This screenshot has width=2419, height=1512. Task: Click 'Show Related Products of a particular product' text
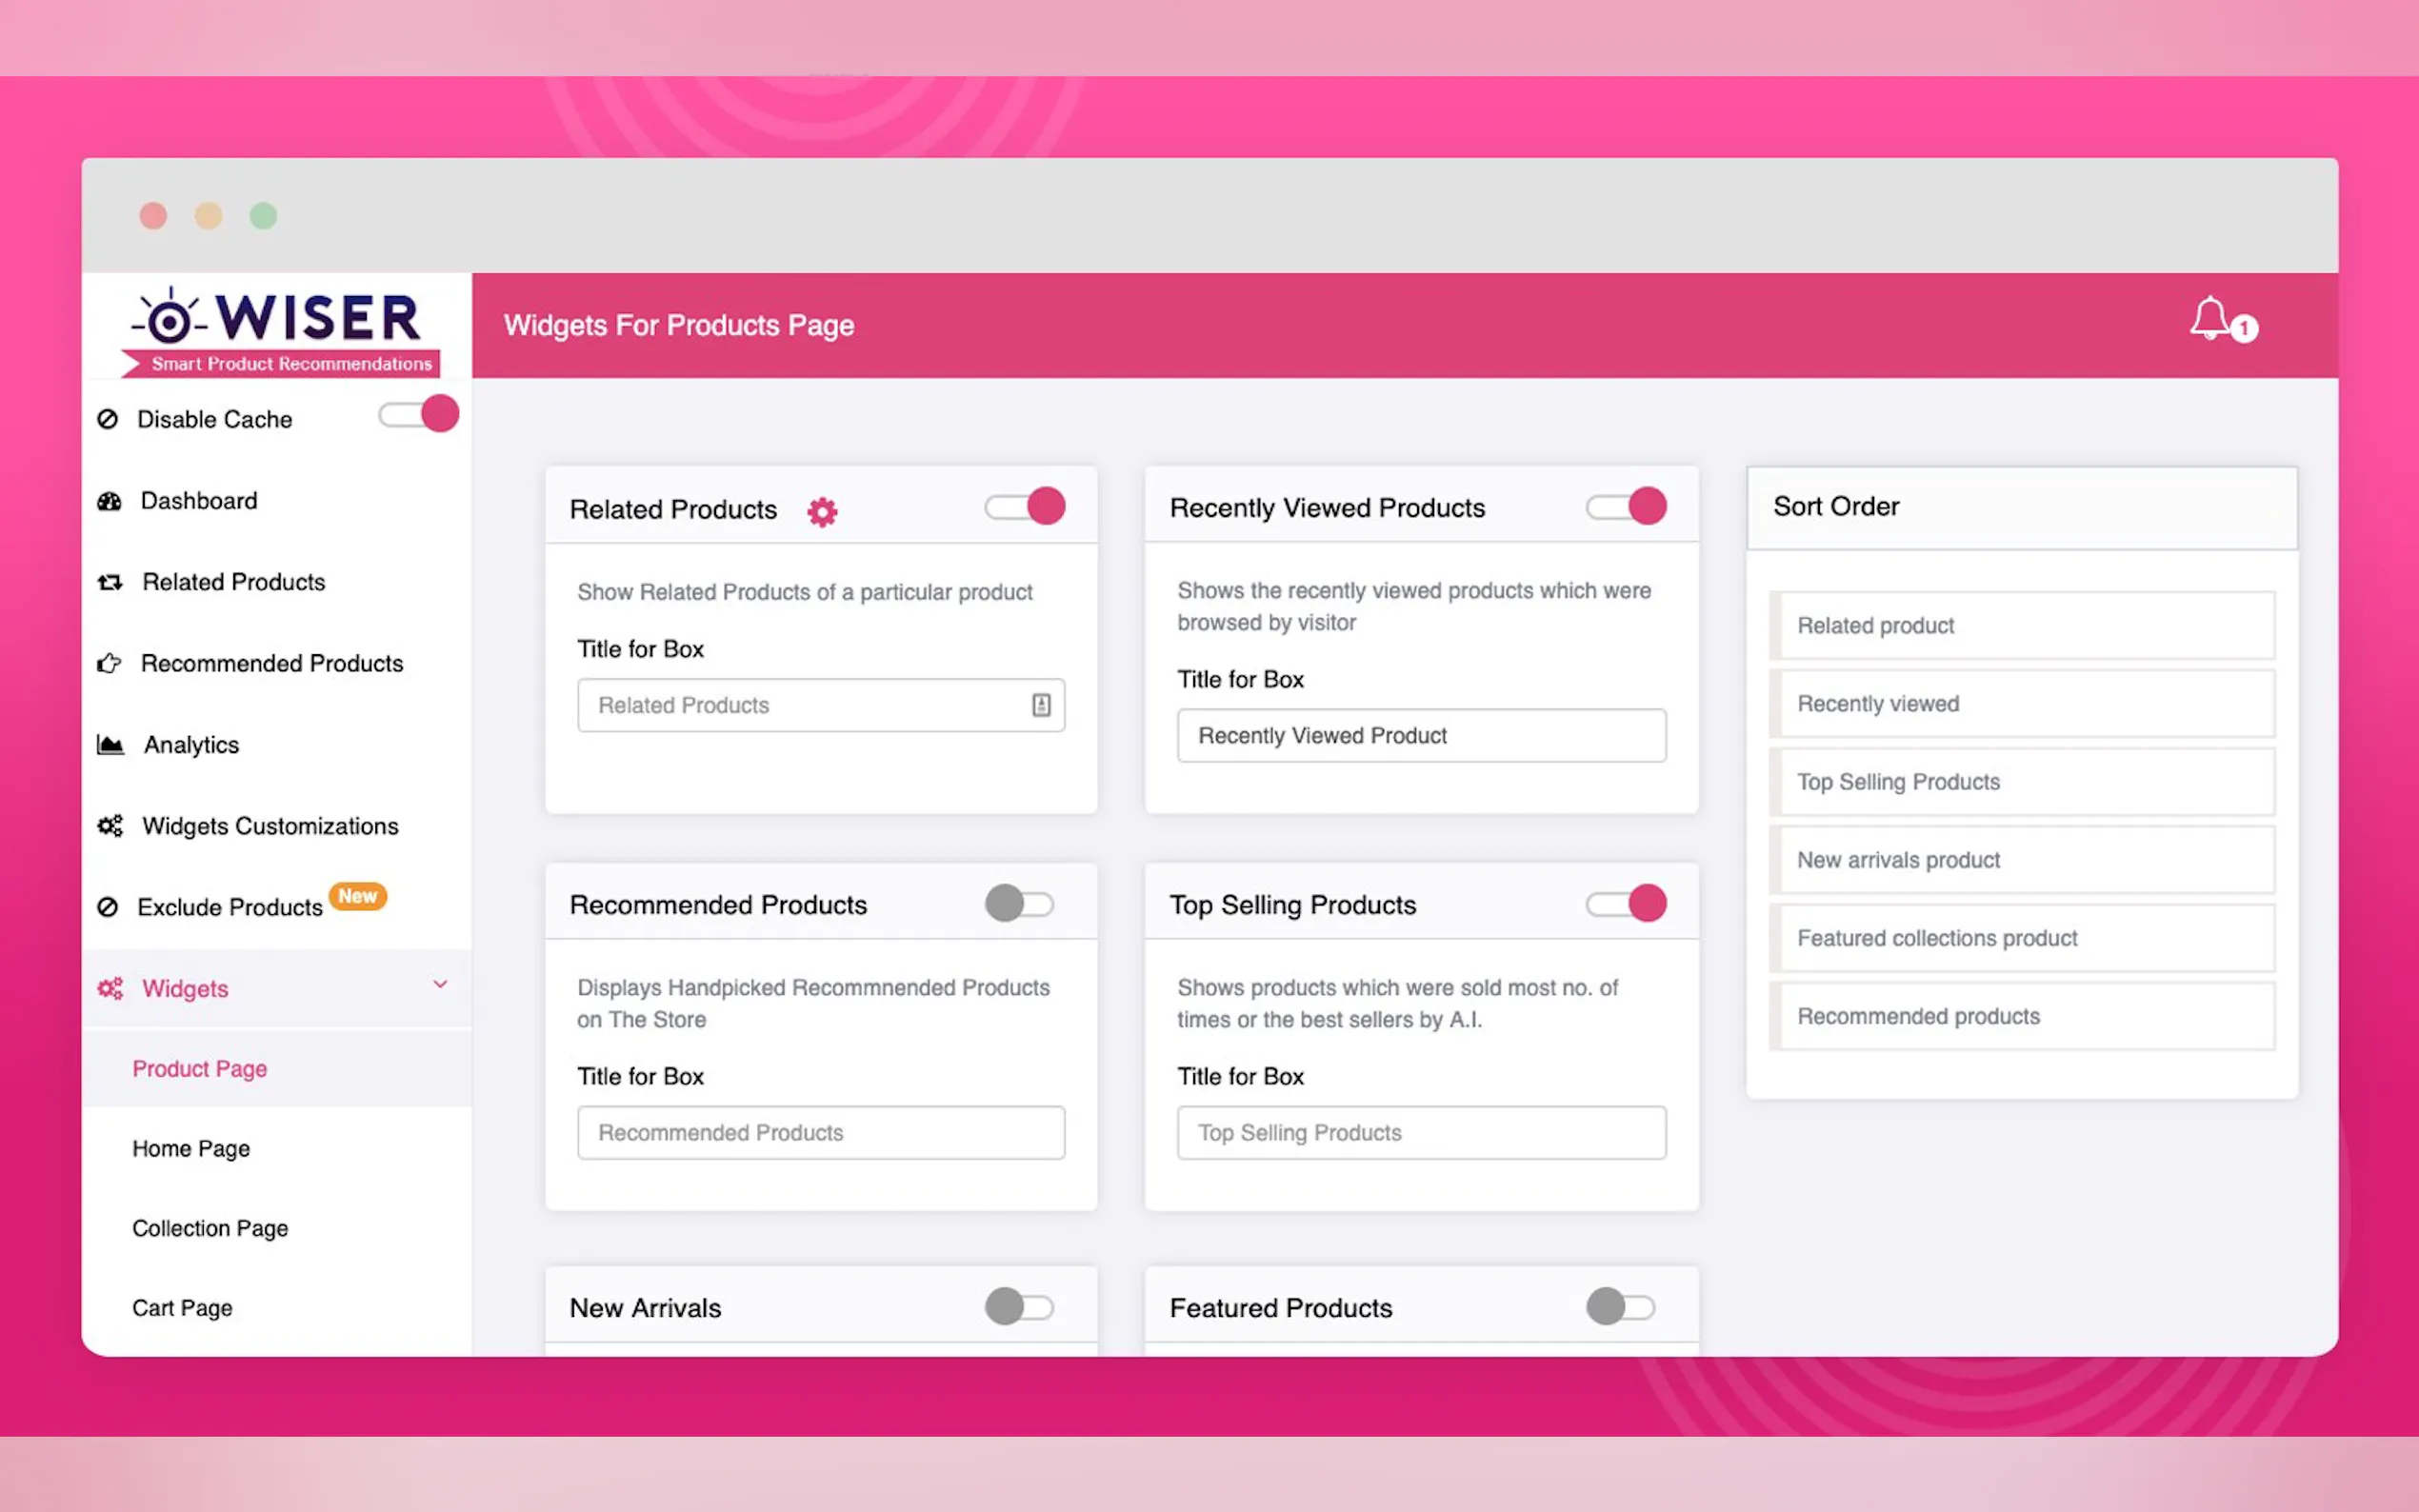[804, 592]
